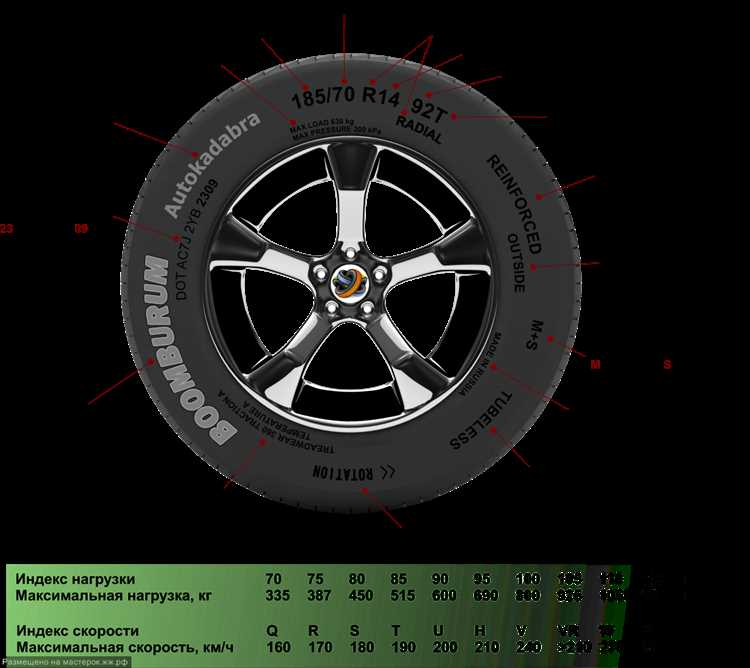Click the red M letter beside the tire
The image size is (750, 668).
(x=595, y=364)
